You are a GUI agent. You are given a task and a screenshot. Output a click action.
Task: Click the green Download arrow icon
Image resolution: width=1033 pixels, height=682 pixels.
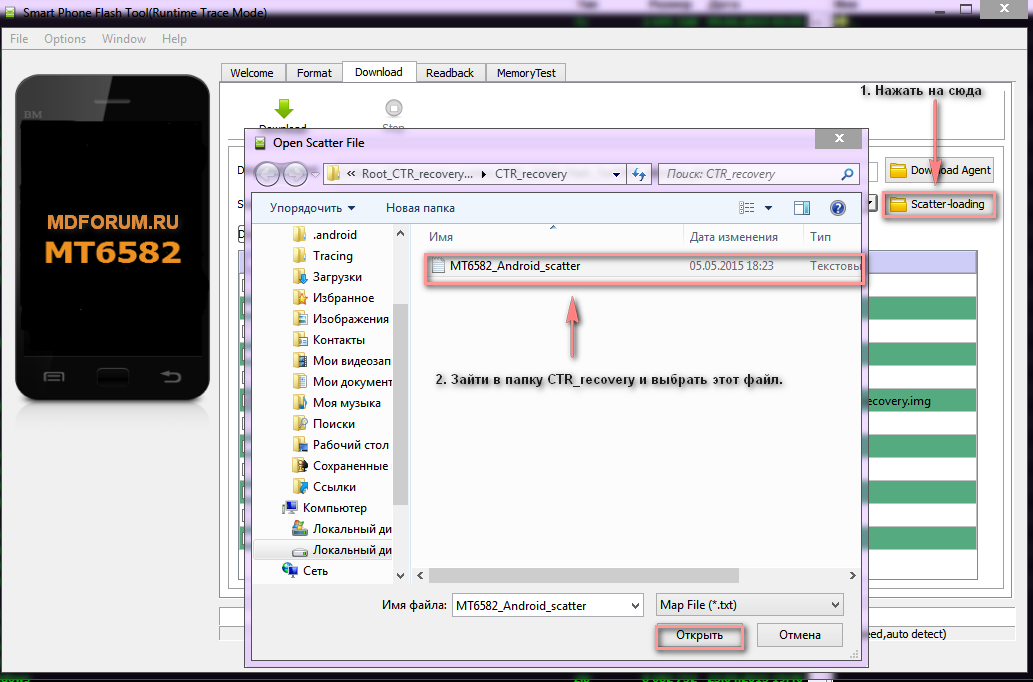point(283,109)
